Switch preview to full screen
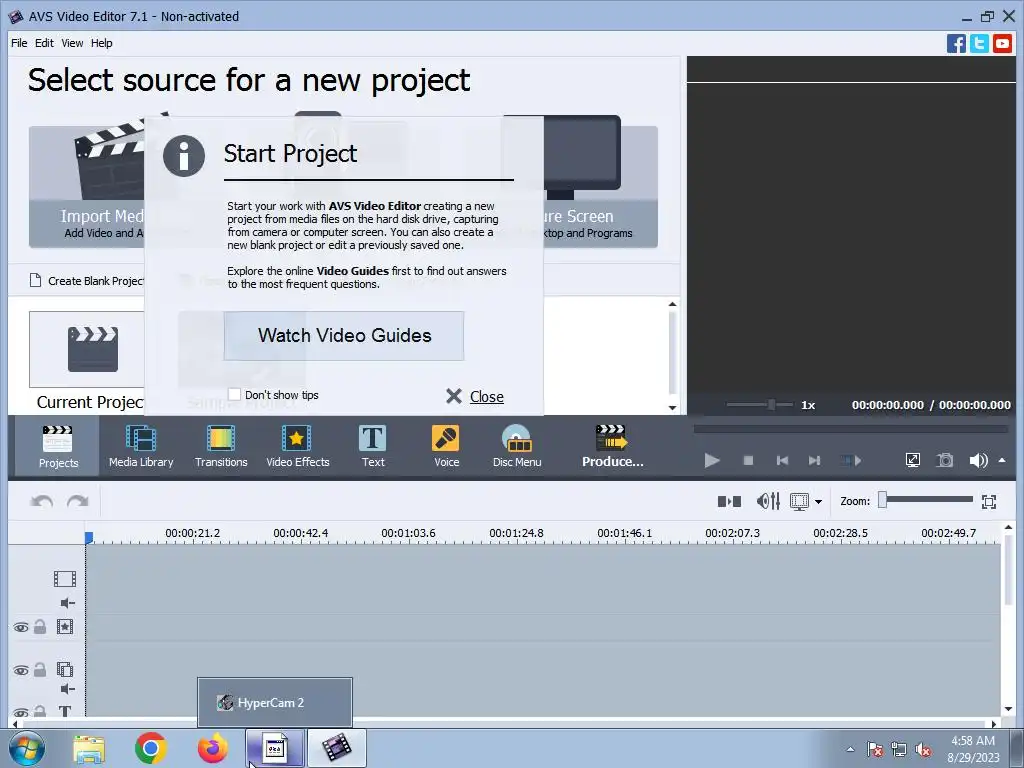This screenshot has width=1024, height=768. [913, 460]
